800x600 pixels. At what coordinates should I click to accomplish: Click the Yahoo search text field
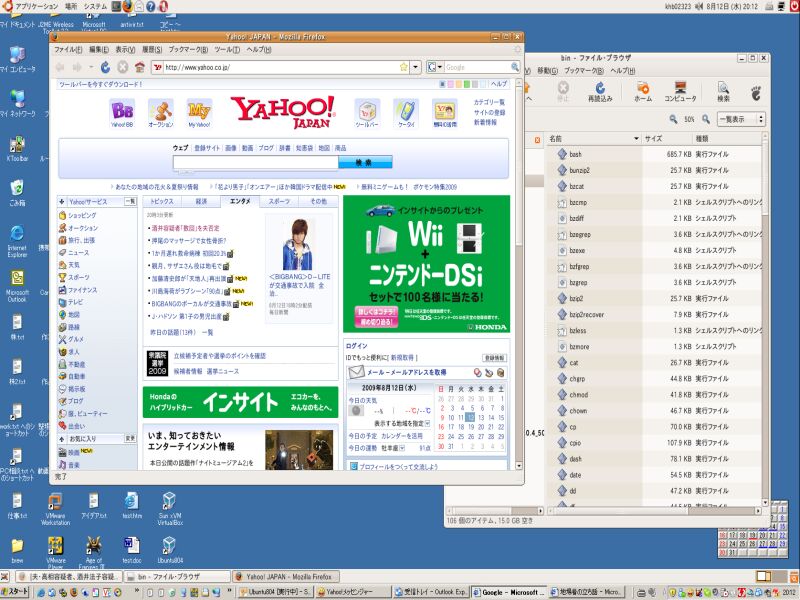(256, 162)
